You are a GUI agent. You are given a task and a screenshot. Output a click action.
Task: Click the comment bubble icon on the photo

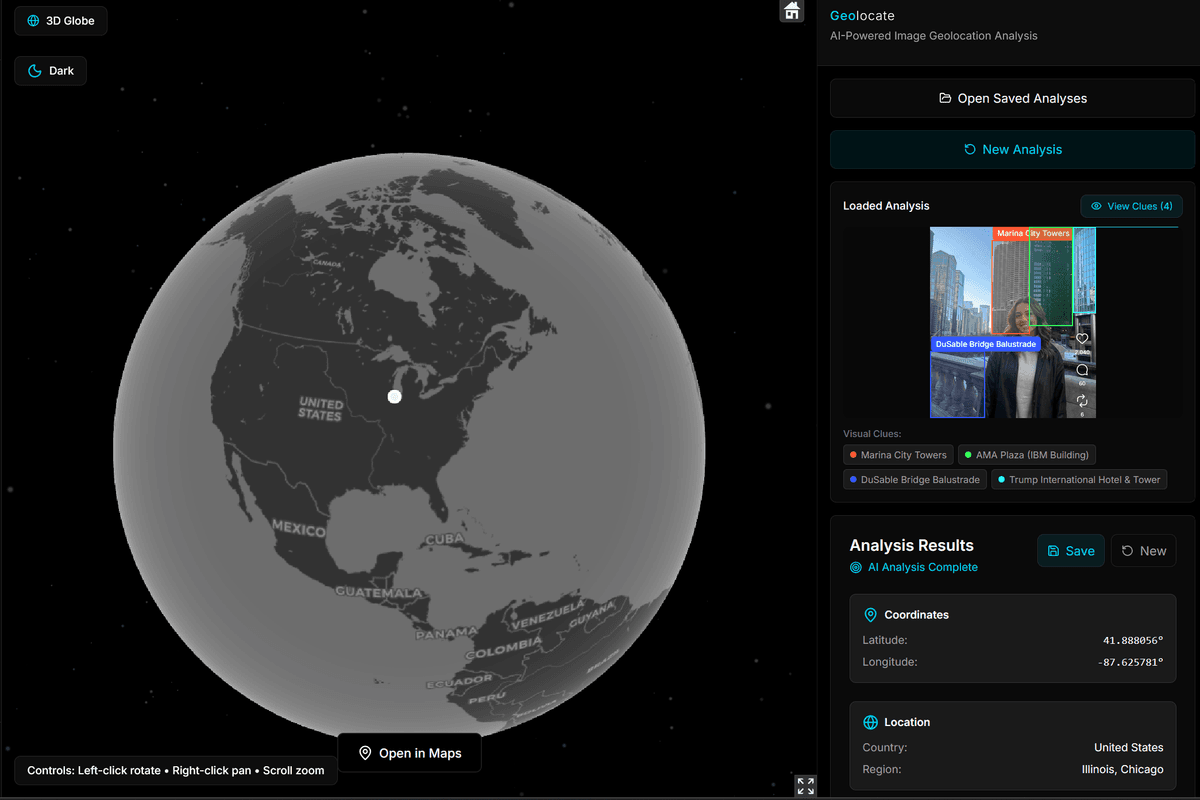click(x=1082, y=370)
